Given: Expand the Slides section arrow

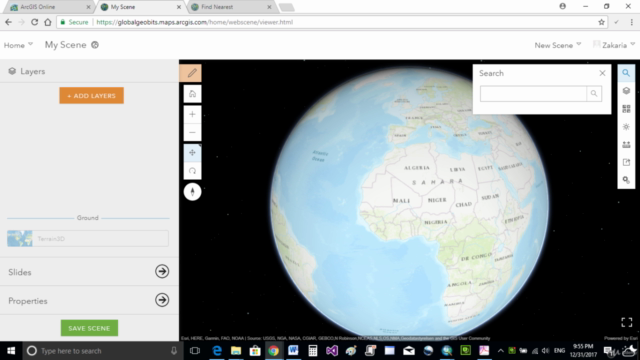Looking at the screenshot, I should coord(162,271).
